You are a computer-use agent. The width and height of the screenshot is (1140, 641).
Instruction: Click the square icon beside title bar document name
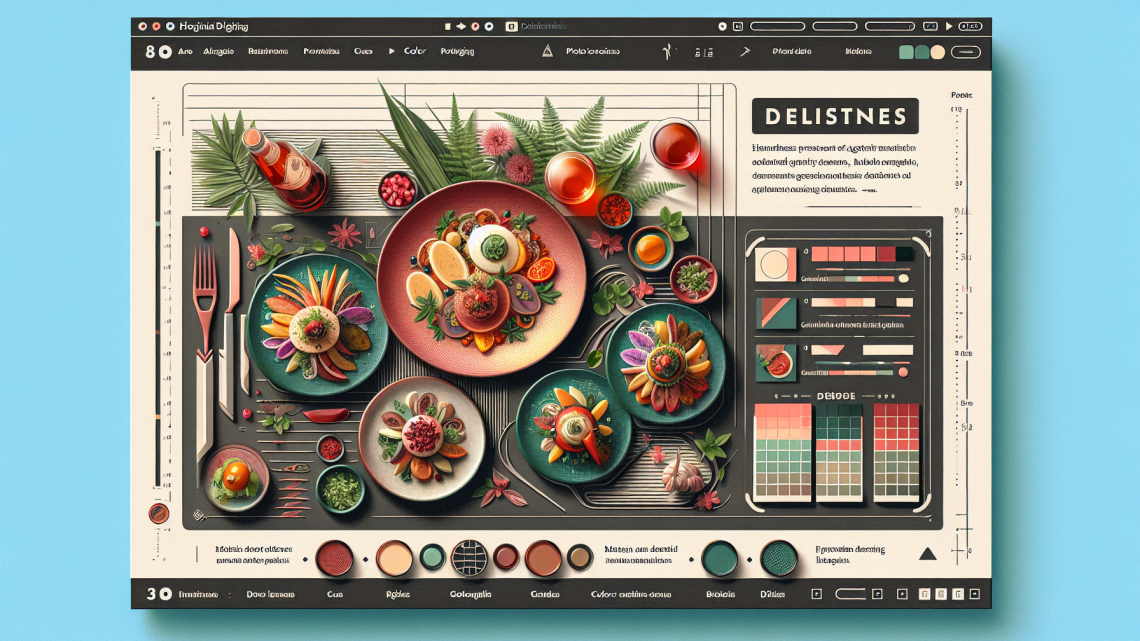(x=512, y=26)
